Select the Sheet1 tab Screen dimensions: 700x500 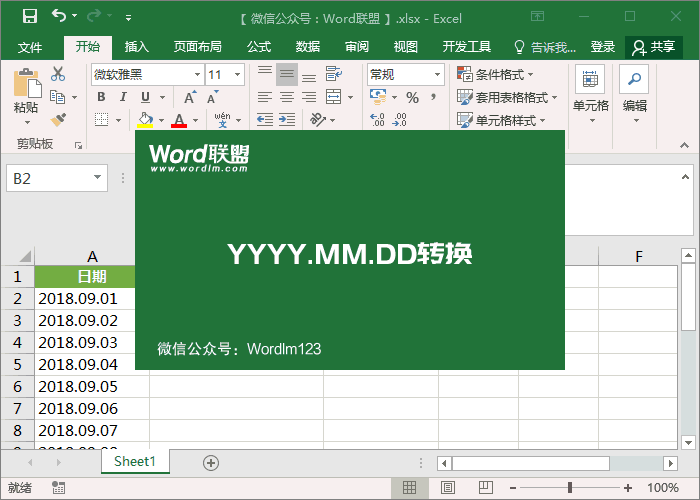135,461
